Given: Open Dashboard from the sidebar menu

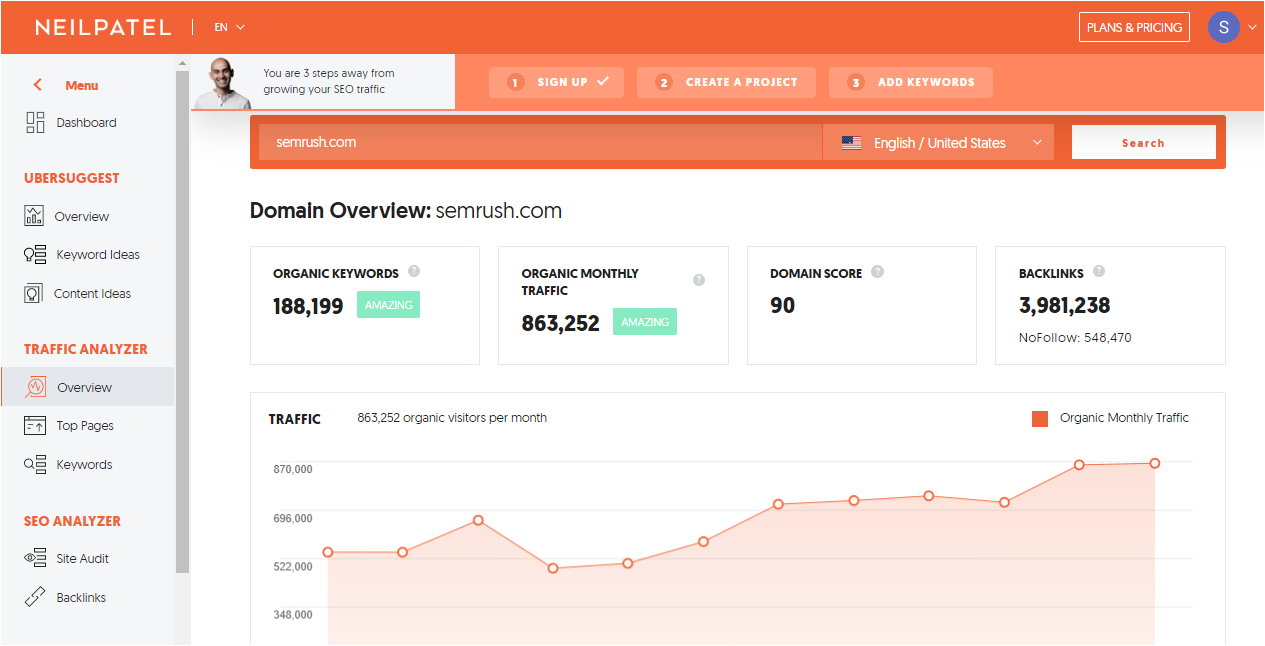Looking at the screenshot, I should pos(86,123).
